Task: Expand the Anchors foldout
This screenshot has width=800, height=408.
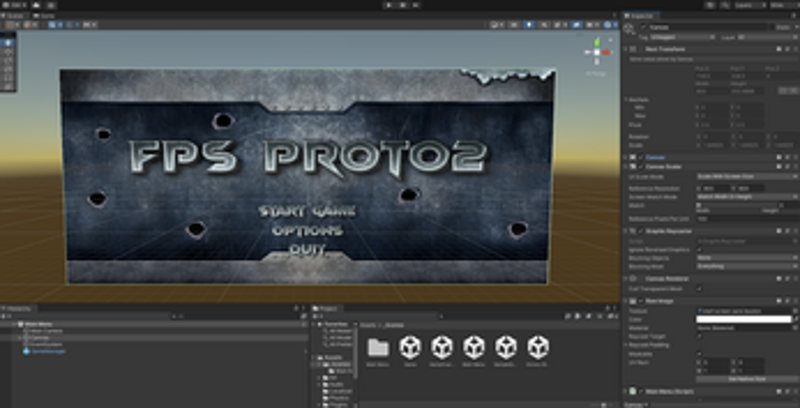Action: pyautogui.click(x=626, y=99)
